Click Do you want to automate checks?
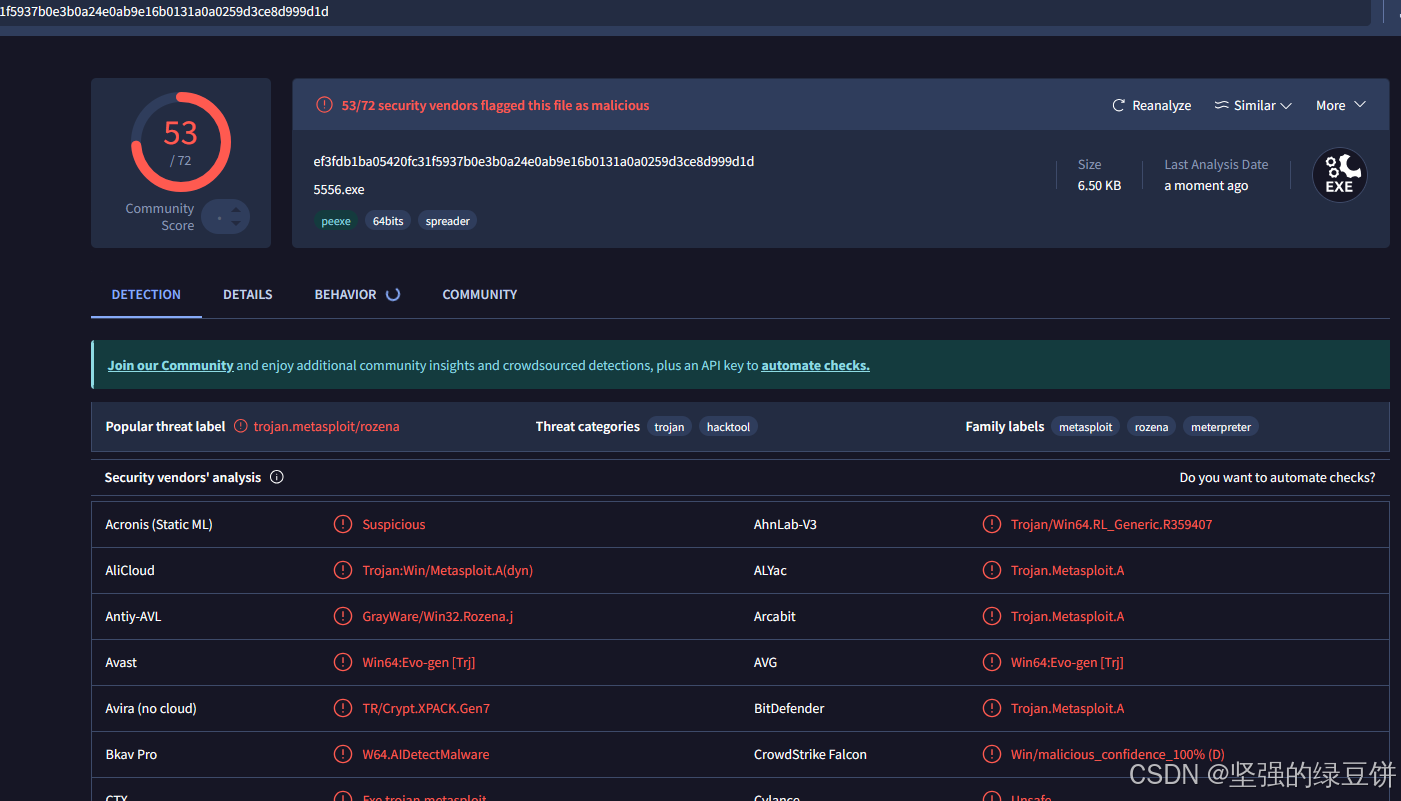This screenshot has height=801, width=1401. point(1277,477)
